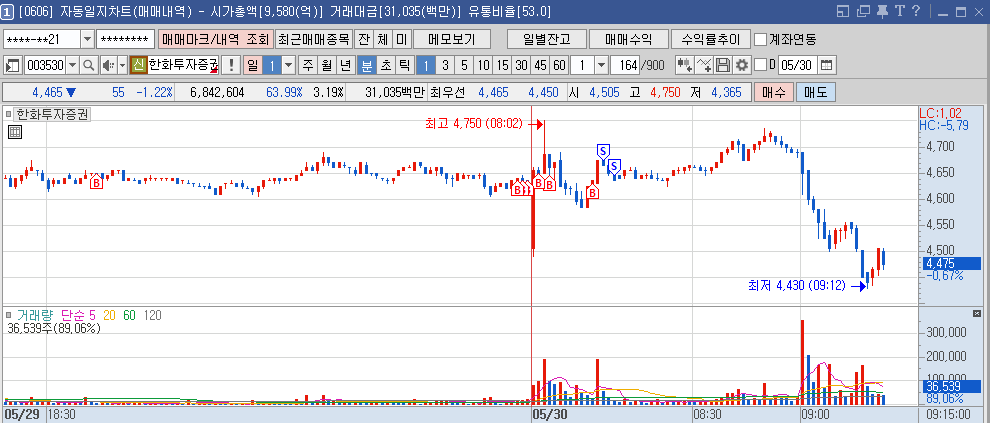Click the 최고 4,750 (08:02) high label
990x423 pixels.
[474, 124]
